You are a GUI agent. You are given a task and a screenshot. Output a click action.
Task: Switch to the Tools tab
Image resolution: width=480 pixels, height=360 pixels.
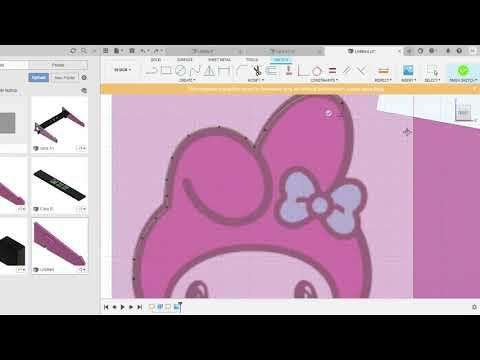(252, 60)
